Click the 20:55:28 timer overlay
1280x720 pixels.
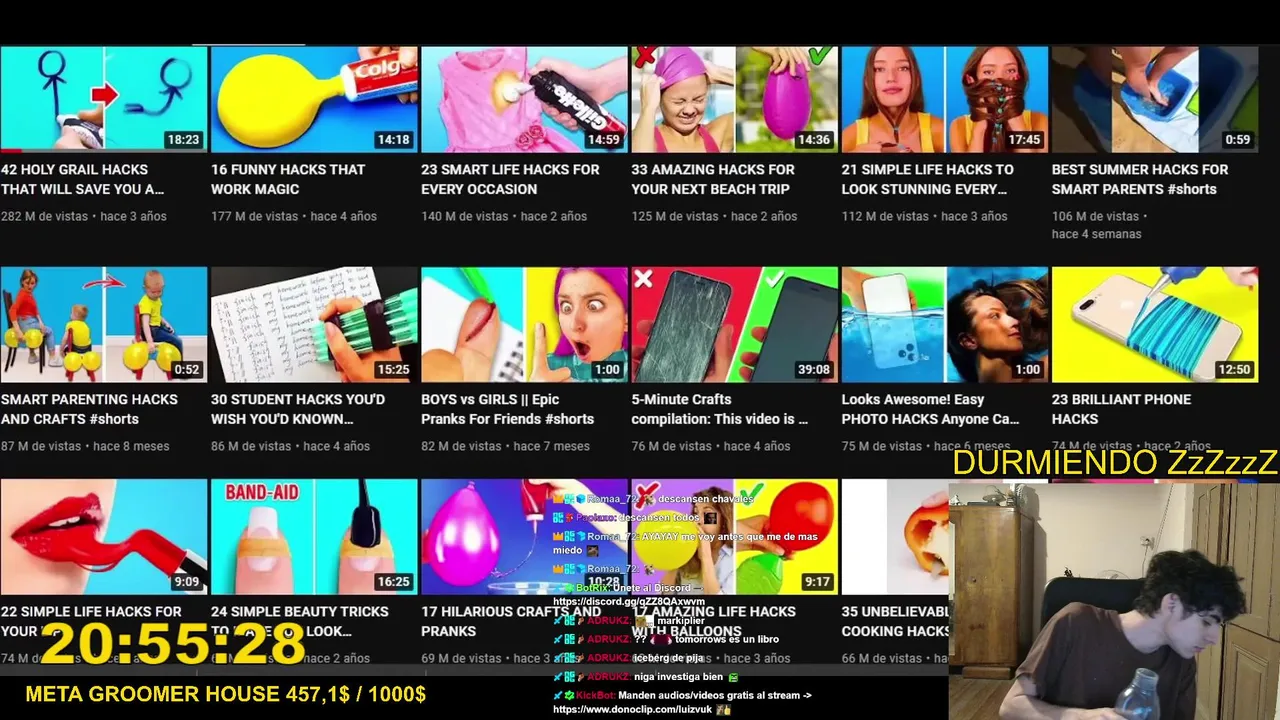click(172, 643)
